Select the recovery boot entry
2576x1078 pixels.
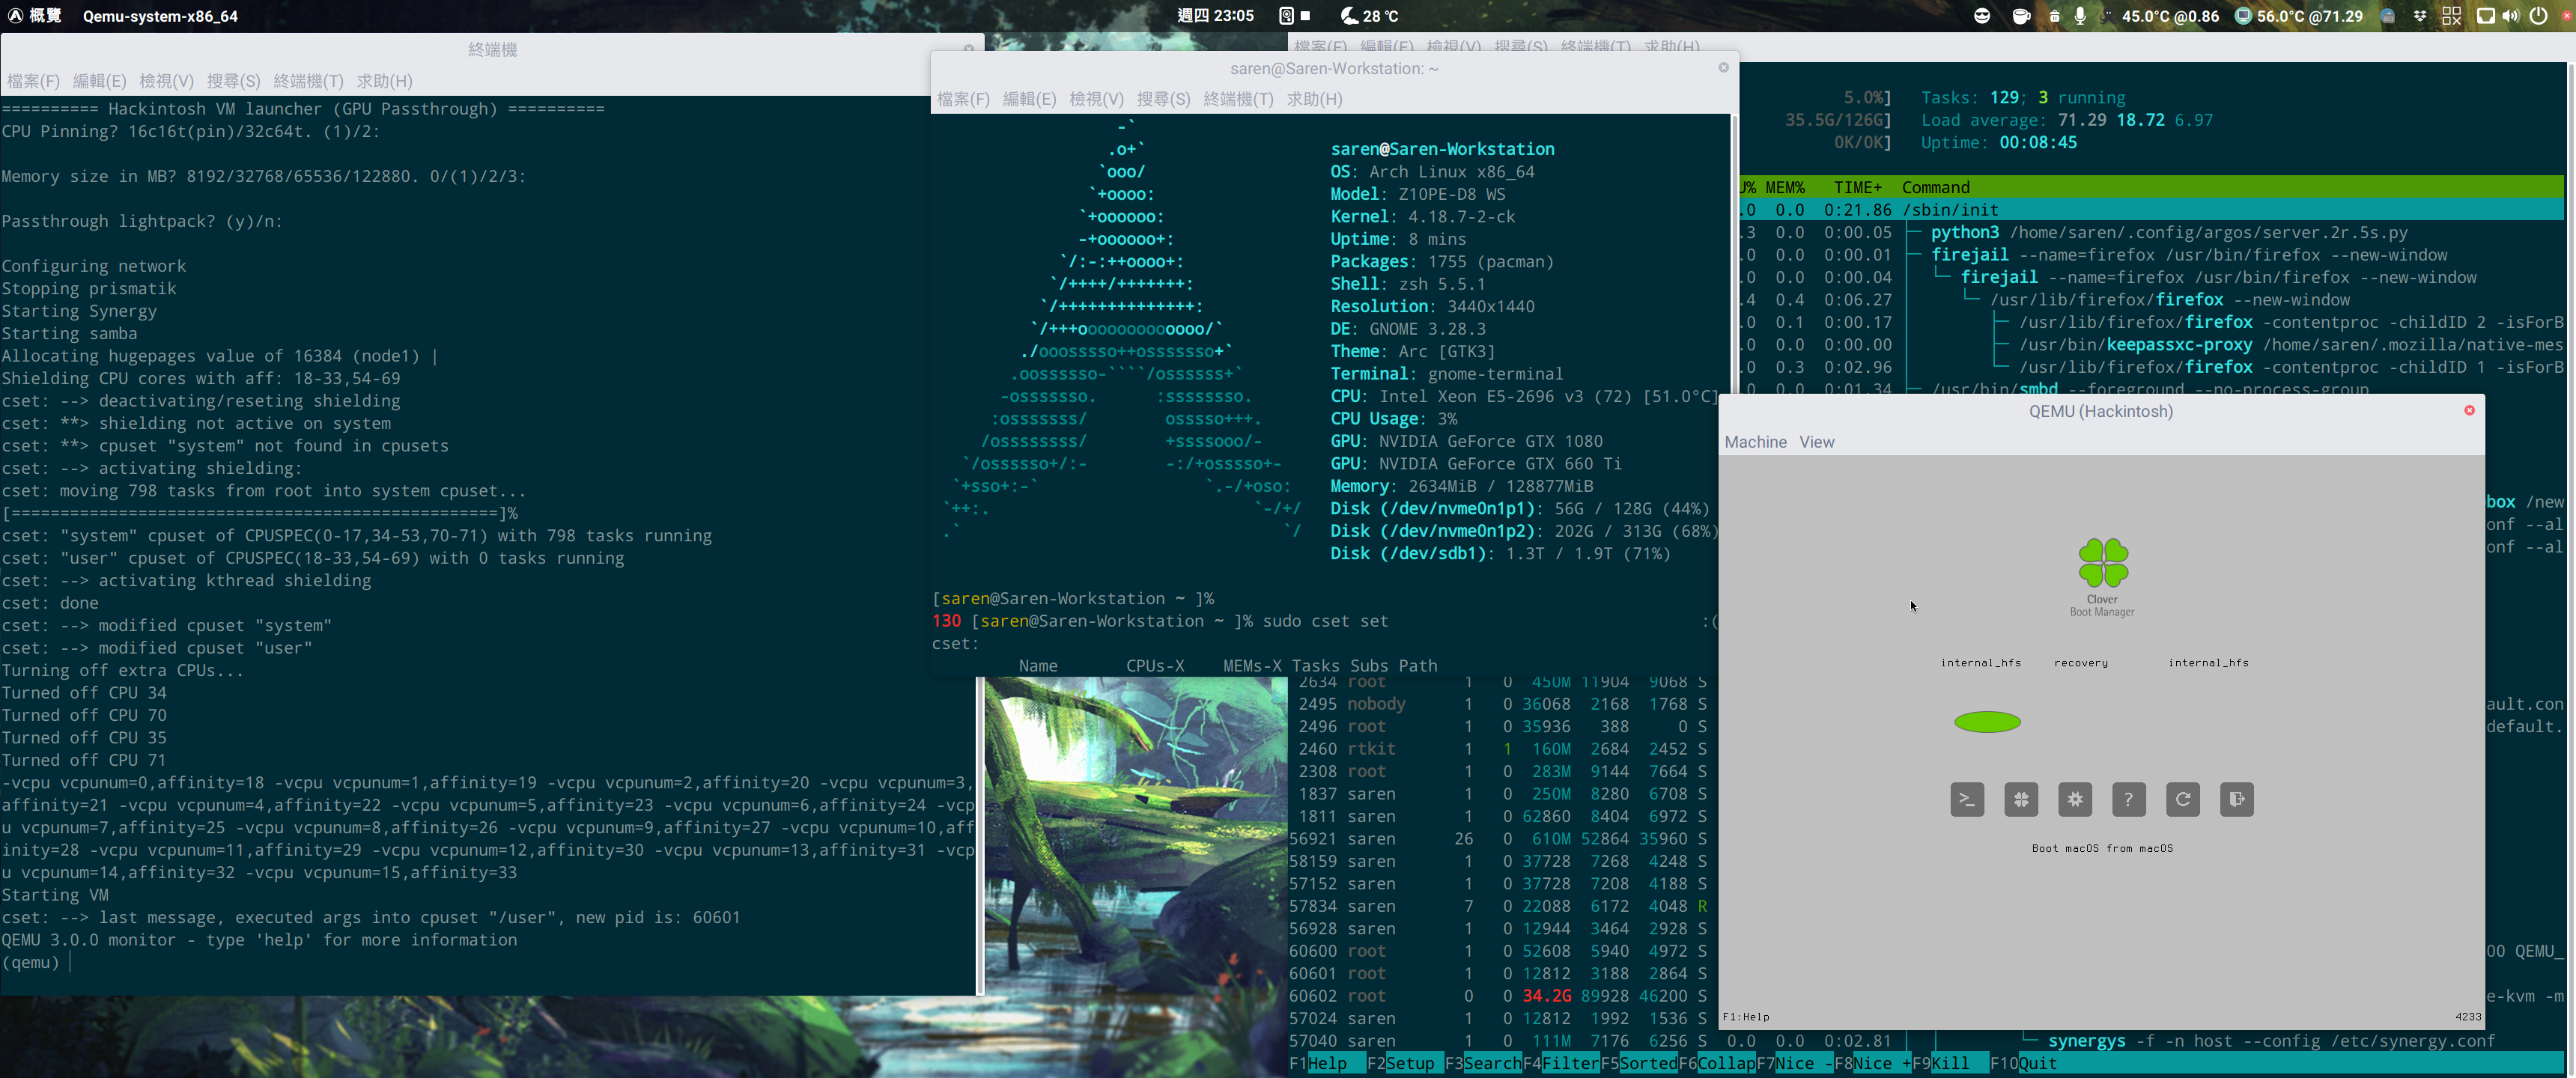tap(2080, 663)
